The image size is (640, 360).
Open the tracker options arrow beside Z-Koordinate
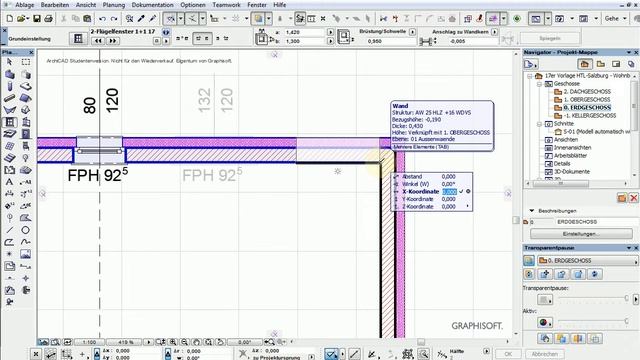(x=468, y=207)
